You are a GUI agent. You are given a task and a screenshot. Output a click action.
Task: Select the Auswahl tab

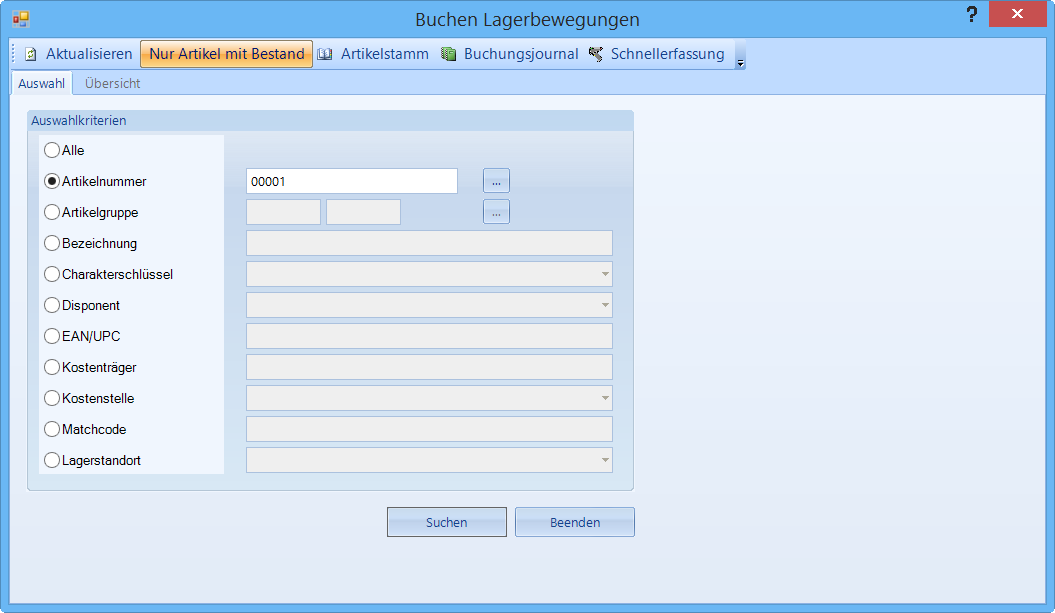42,83
